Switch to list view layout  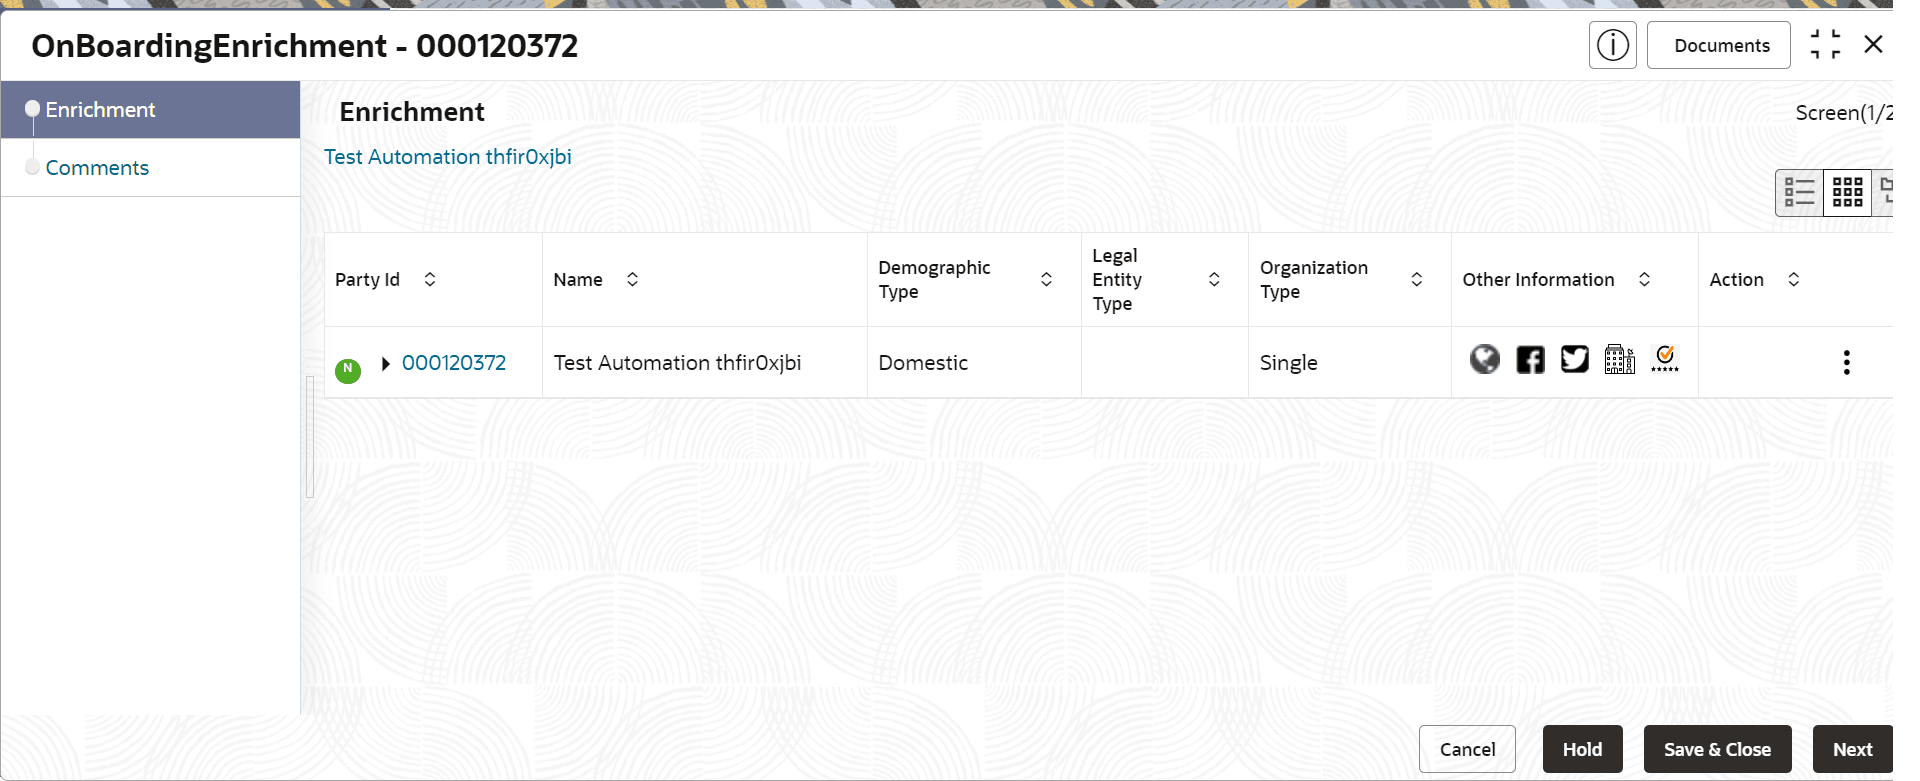tap(1799, 192)
